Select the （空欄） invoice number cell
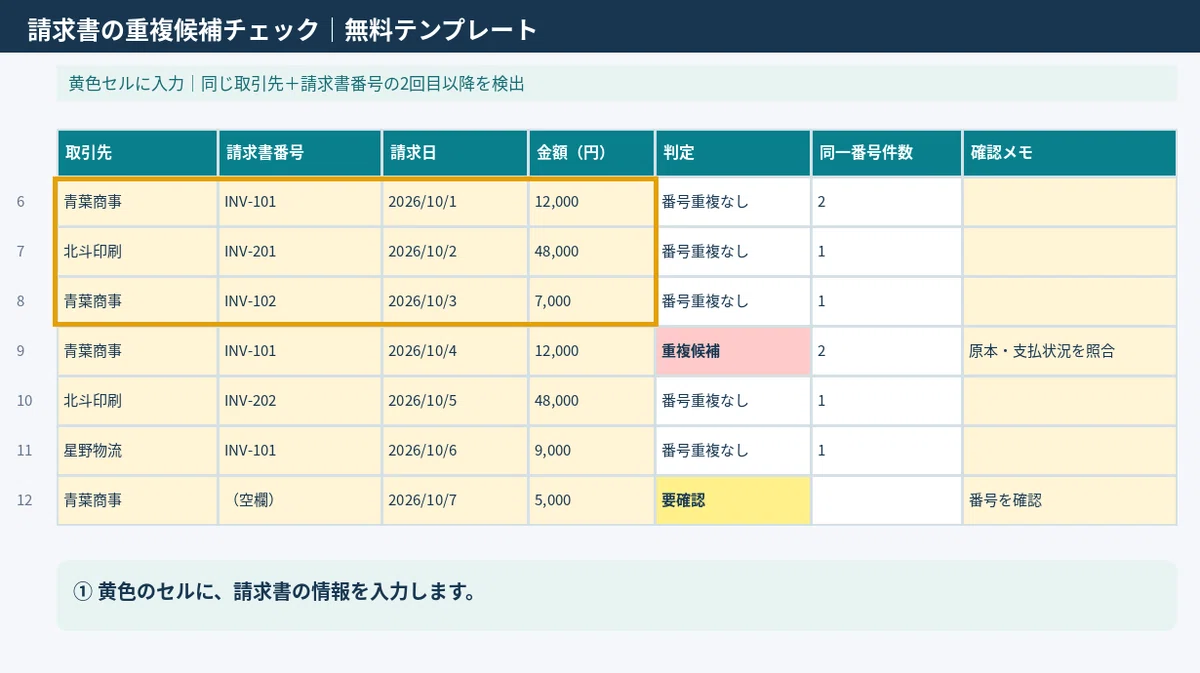The width and height of the screenshot is (1200, 673). click(x=300, y=500)
